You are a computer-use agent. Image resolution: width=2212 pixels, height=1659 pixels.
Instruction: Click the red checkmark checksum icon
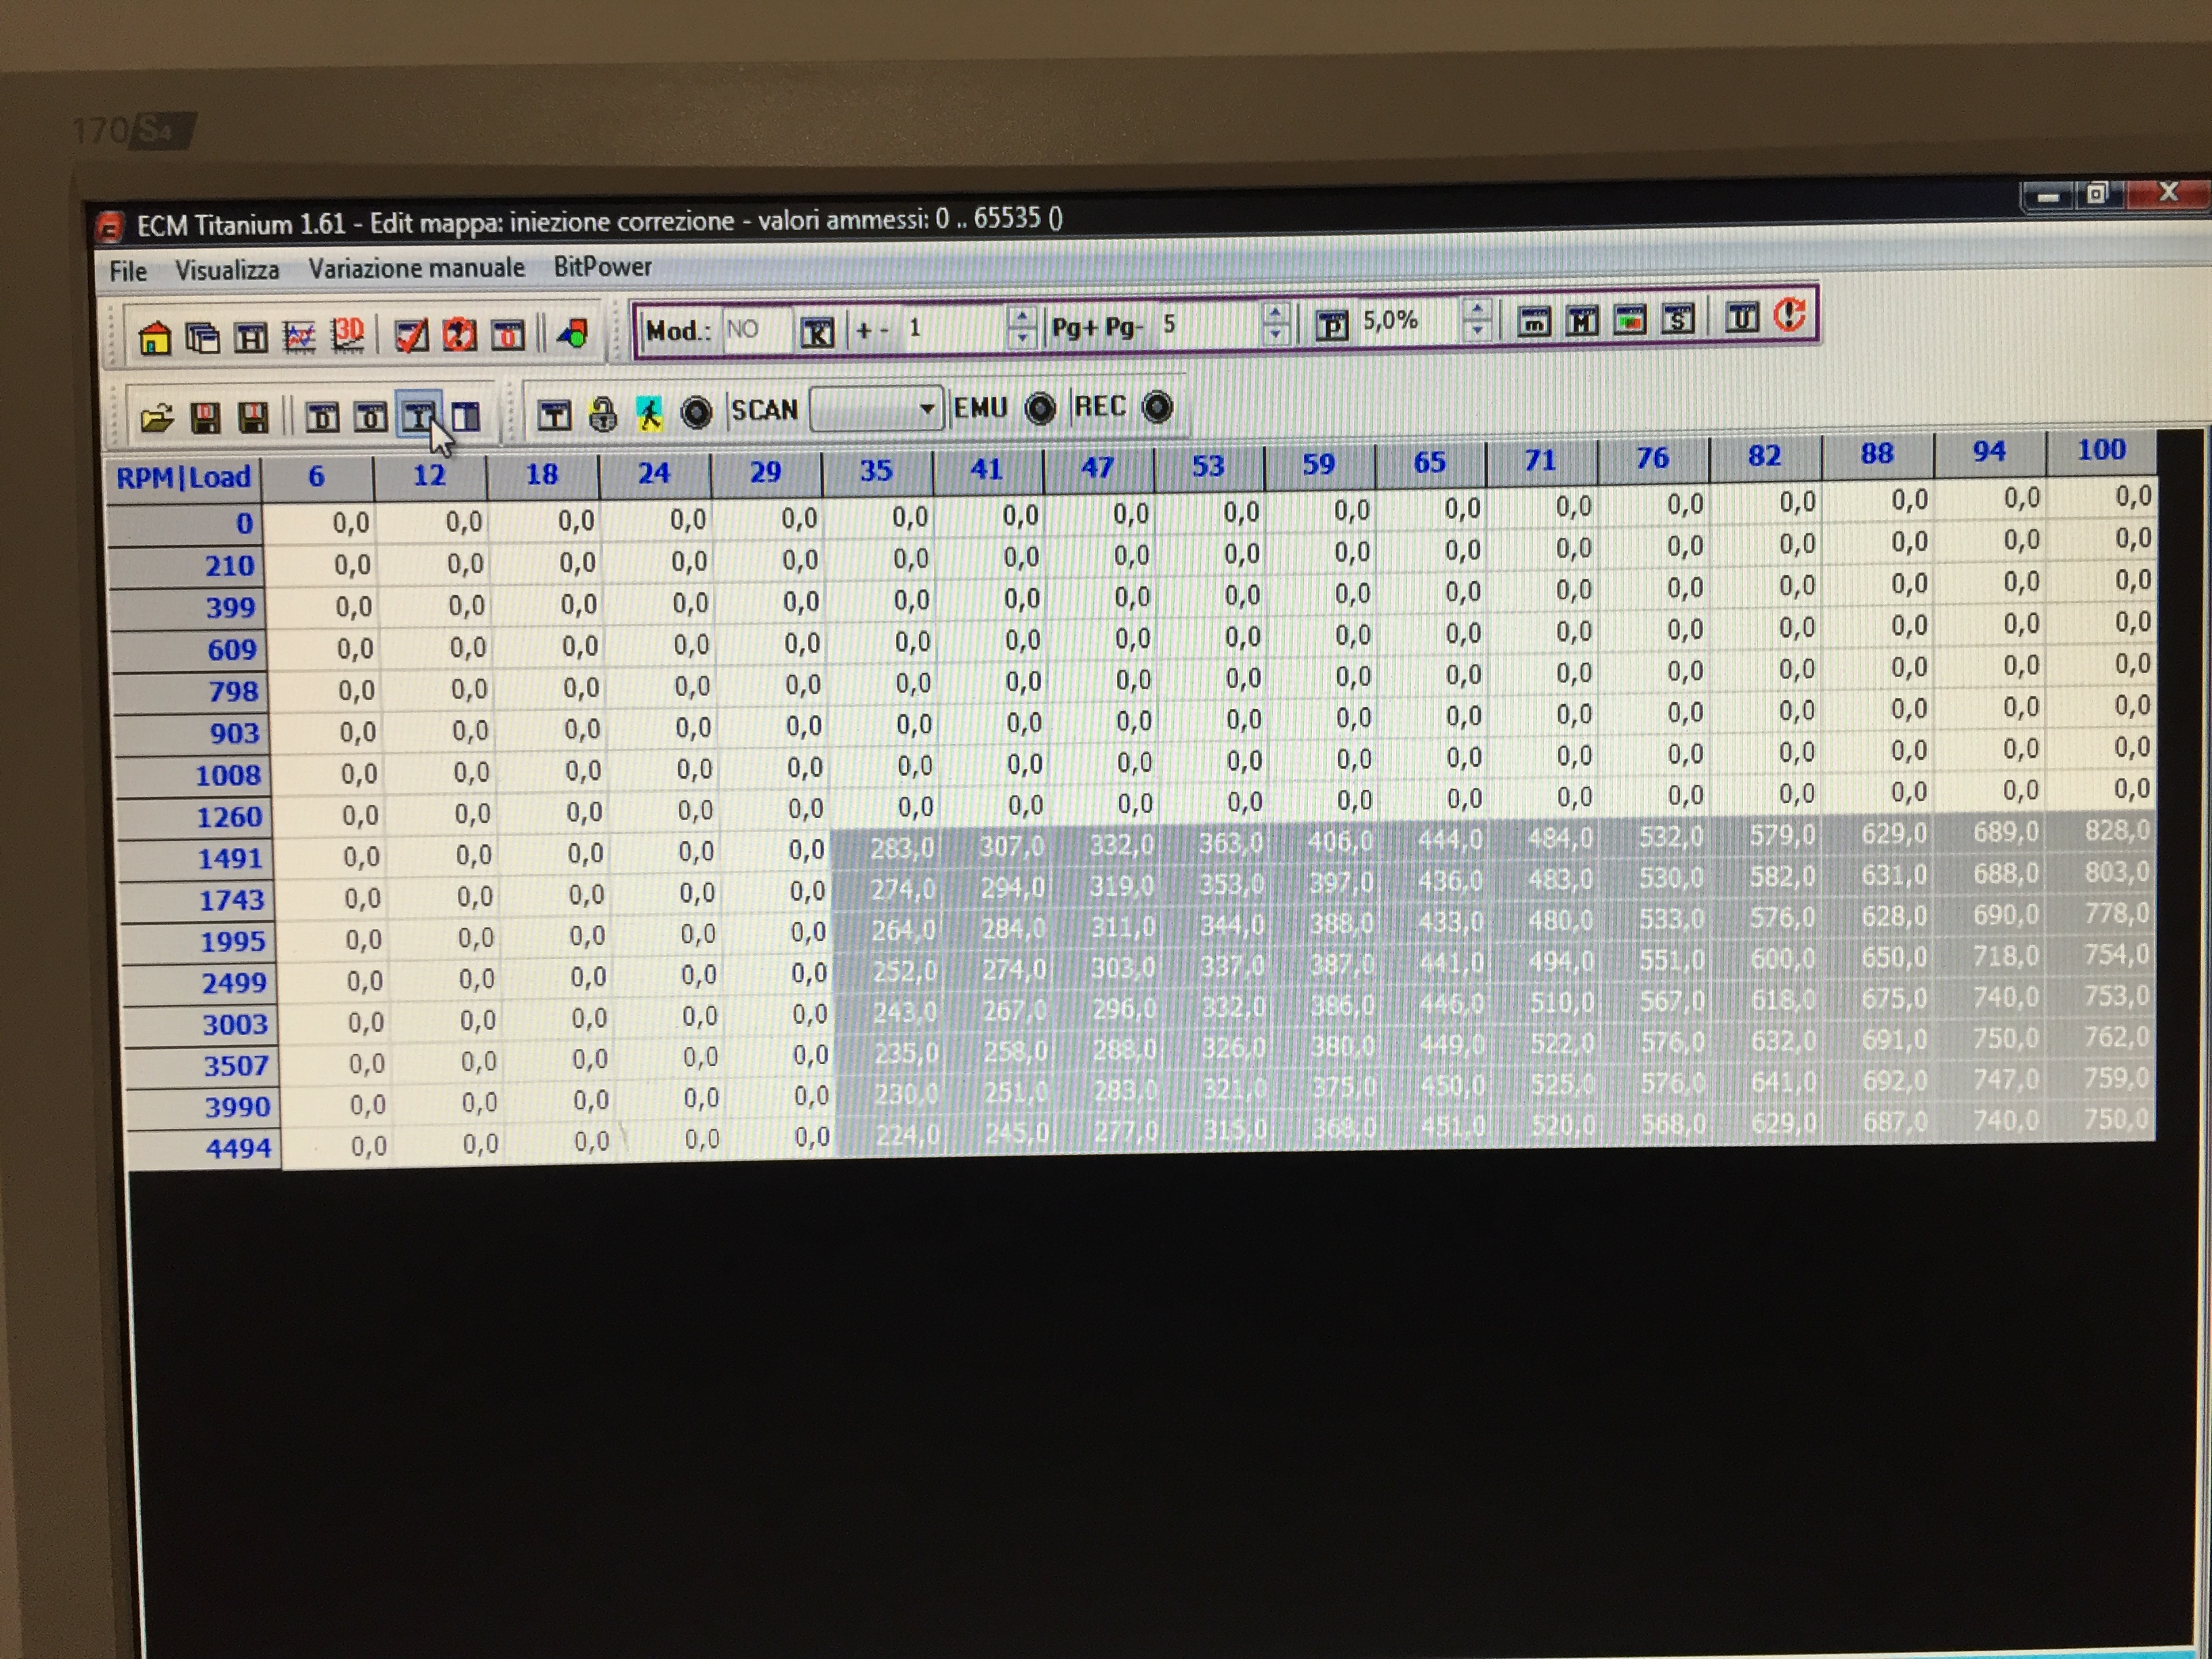point(411,336)
